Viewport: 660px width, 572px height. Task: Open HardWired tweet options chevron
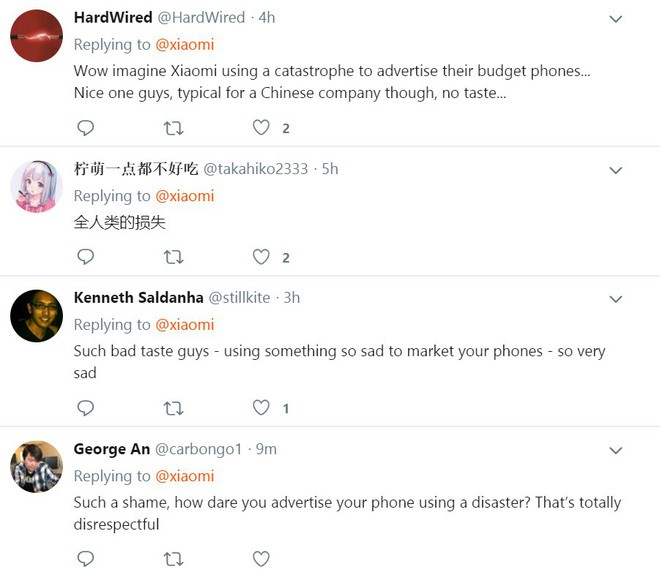616,19
